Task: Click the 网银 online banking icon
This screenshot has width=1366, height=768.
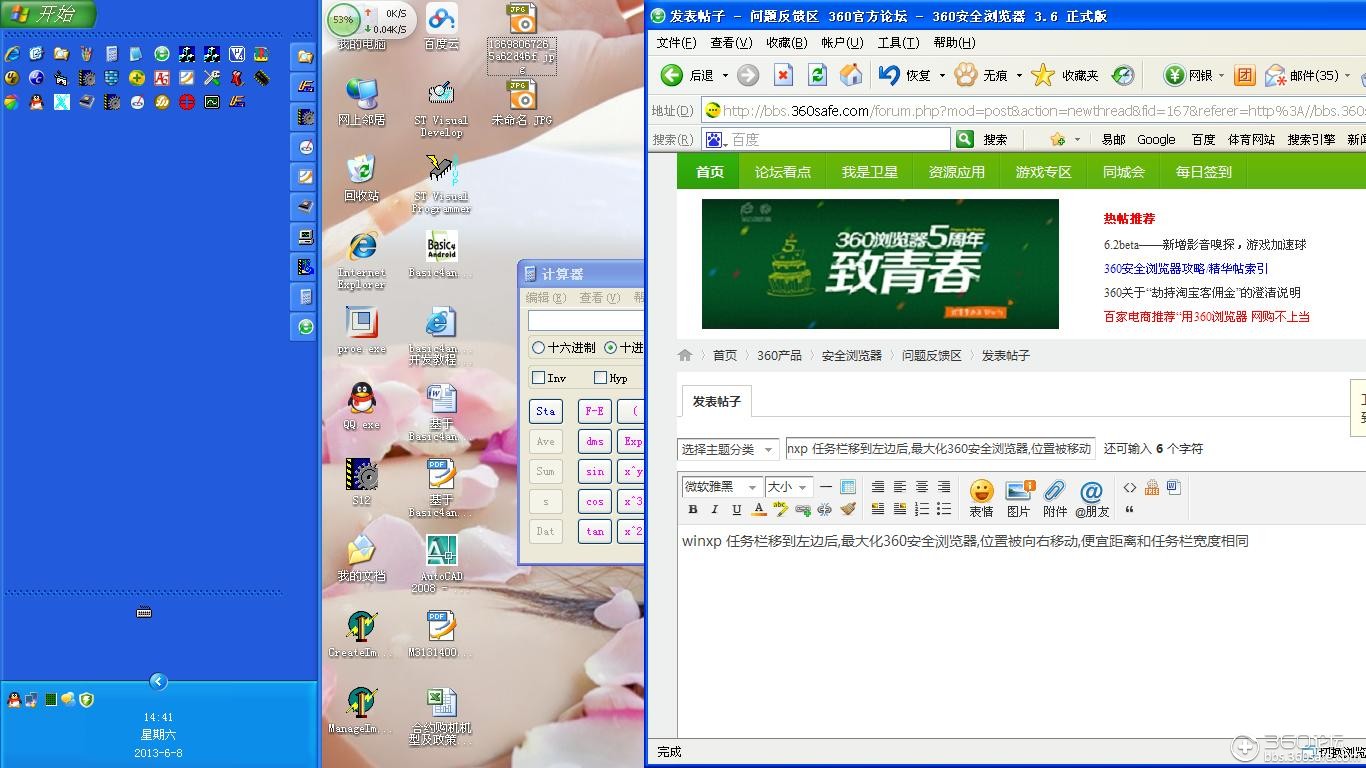Action: pos(1174,75)
